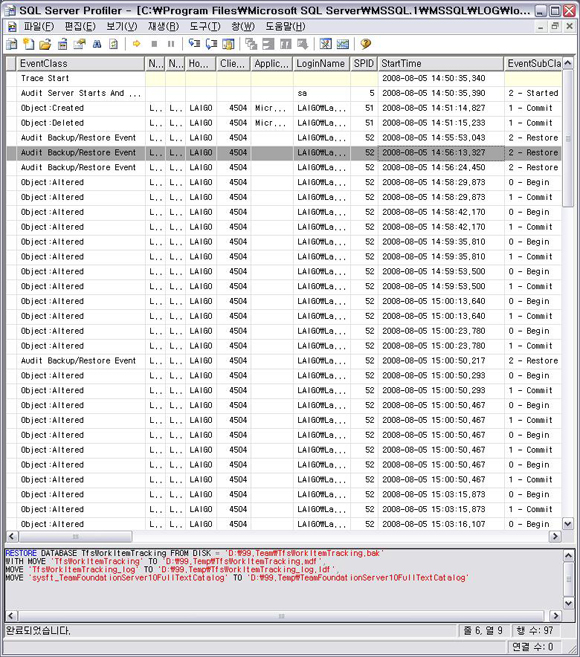Click the RESTORE keyword in the SQL text pane
Image resolution: width=580 pixels, height=657 pixels.
(21, 553)
